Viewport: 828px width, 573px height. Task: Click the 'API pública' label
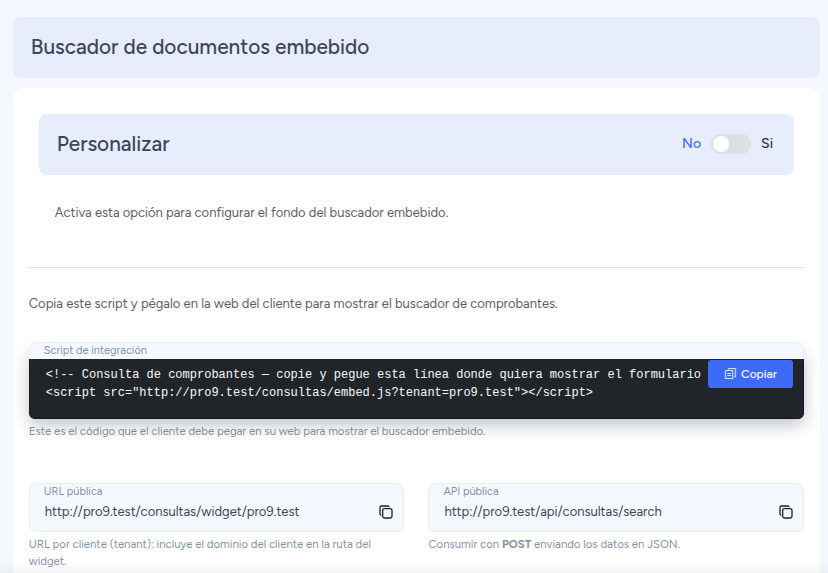pyautogui.click(x=471, y=491)
